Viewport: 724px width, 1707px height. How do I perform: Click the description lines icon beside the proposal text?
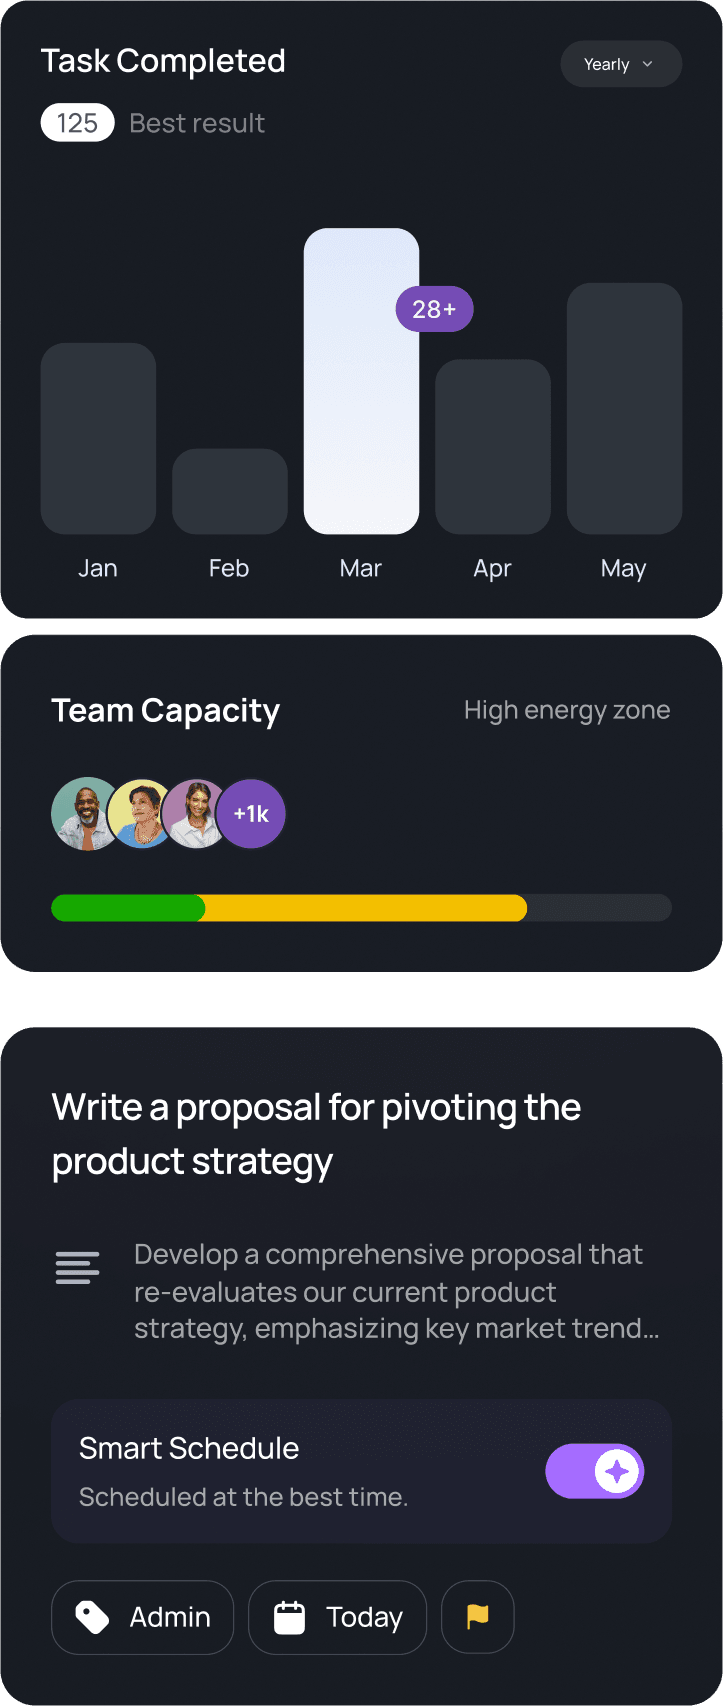(78, 1267)
